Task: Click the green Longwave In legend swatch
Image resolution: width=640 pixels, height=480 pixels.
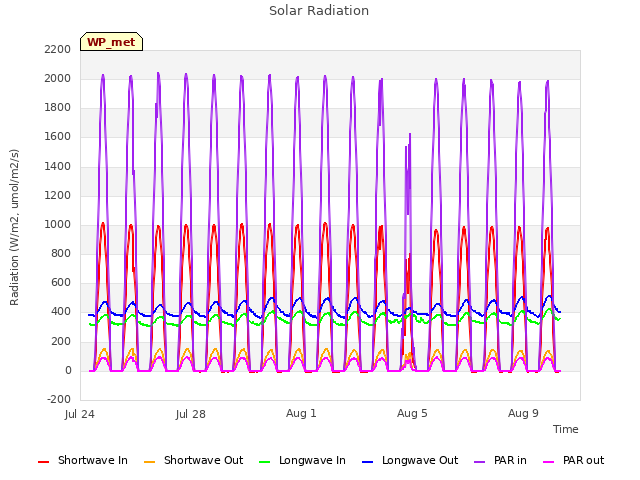Action: point(264,462)
